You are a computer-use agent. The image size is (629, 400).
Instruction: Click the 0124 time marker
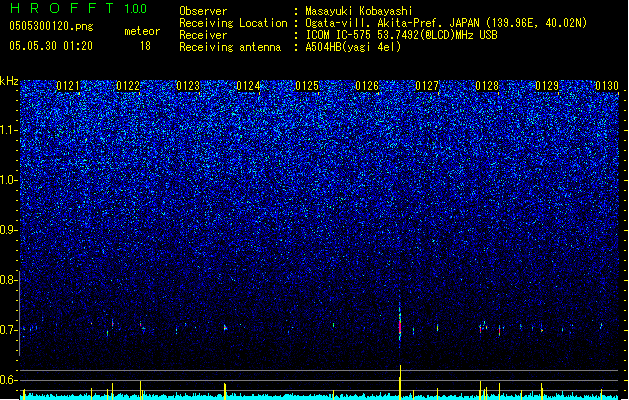pyautogui.click(x=248, y=86)
